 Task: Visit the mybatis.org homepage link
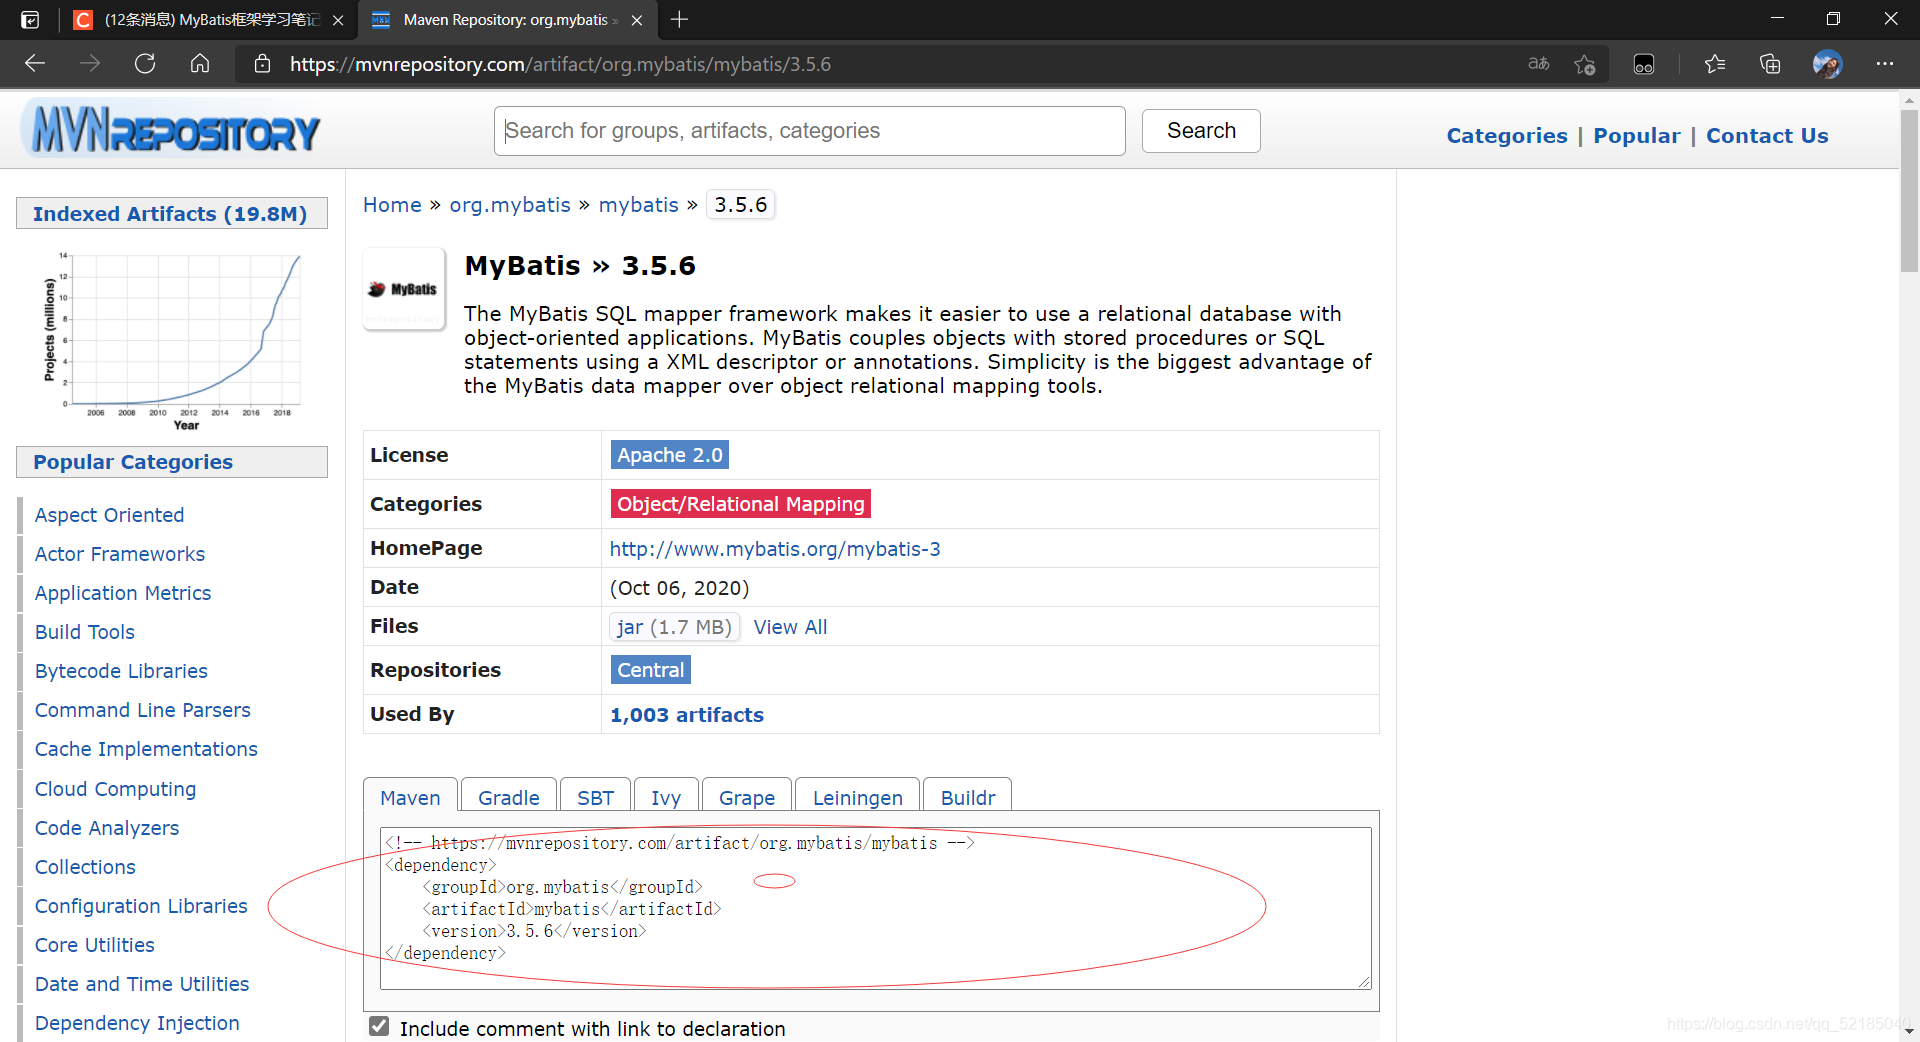tap(775, 549)
